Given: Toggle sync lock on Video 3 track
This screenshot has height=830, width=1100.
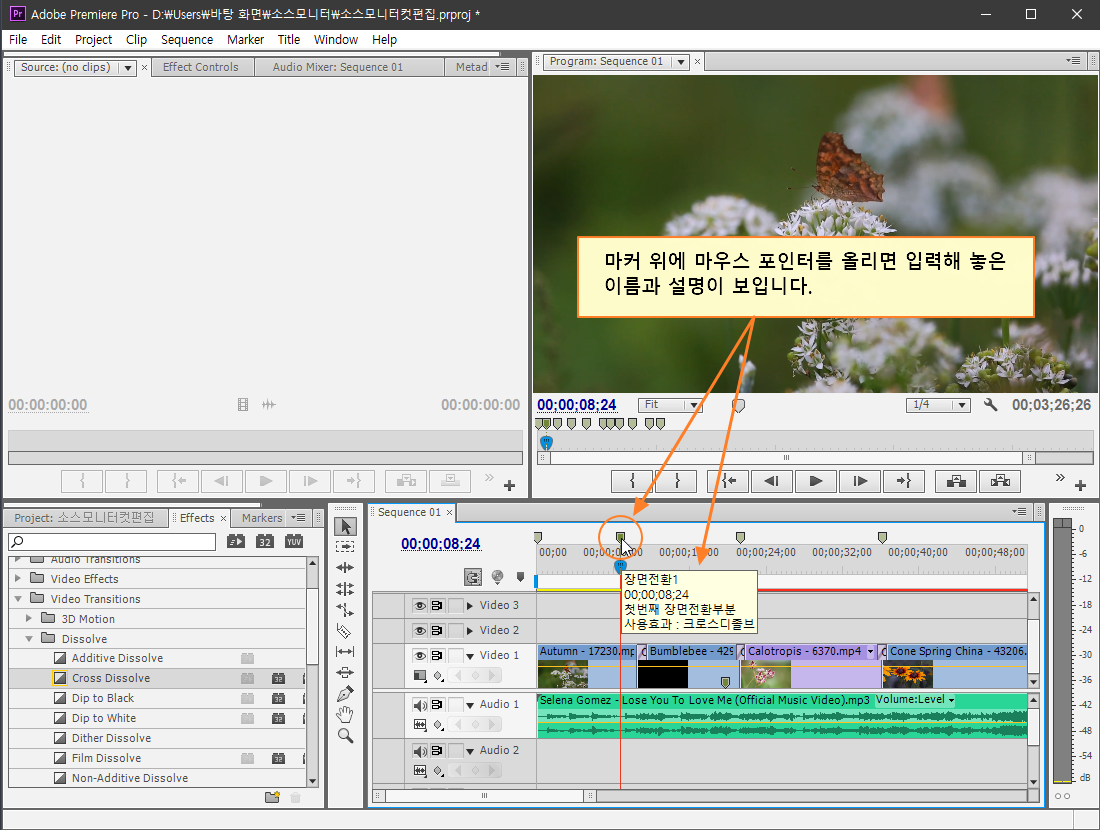Looking at the screenshot, I should (x=437, y=605).
